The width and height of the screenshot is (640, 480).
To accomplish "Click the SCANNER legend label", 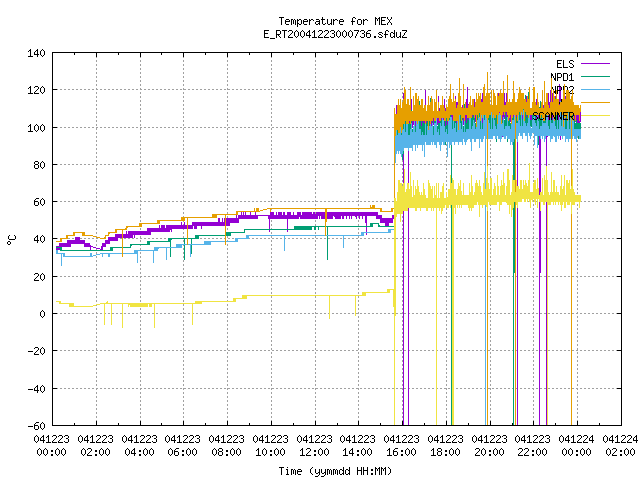I will point(553,116).
